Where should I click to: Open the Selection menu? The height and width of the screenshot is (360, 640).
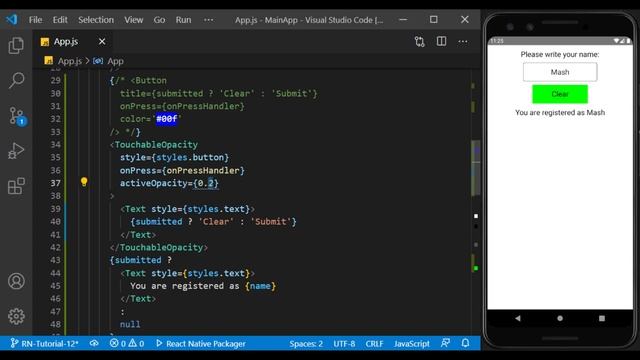[96, 20]
